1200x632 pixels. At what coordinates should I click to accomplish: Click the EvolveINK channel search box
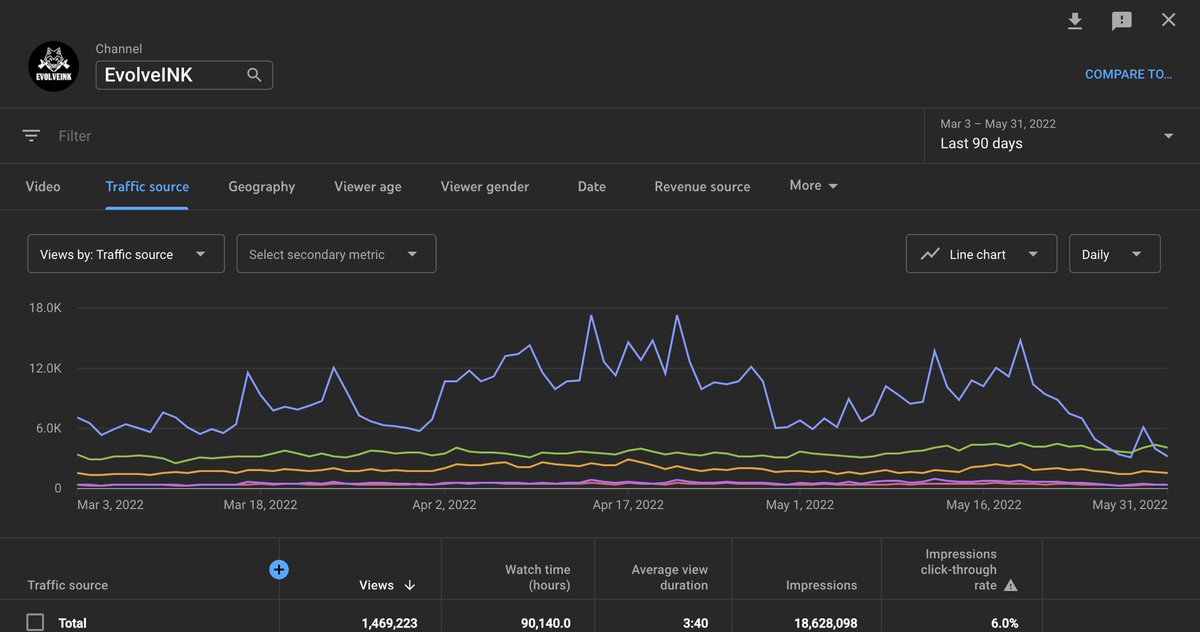[x=184, y=75]
